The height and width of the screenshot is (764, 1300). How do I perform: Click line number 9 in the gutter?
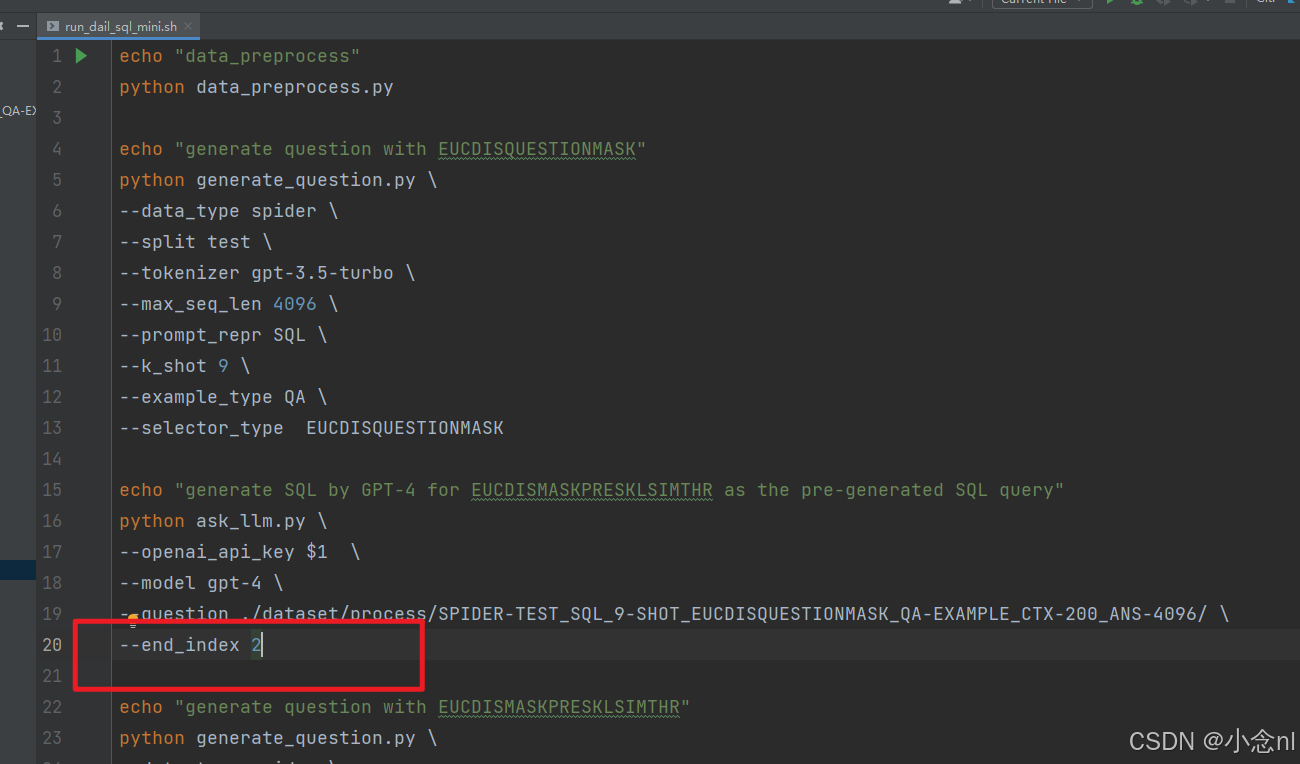pyautogui.click(x=57, y=304)
